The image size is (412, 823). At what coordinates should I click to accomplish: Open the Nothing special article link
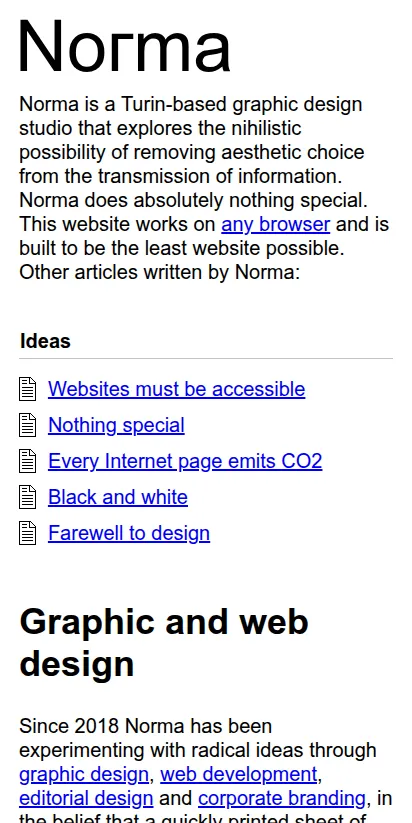click(116, 425)
